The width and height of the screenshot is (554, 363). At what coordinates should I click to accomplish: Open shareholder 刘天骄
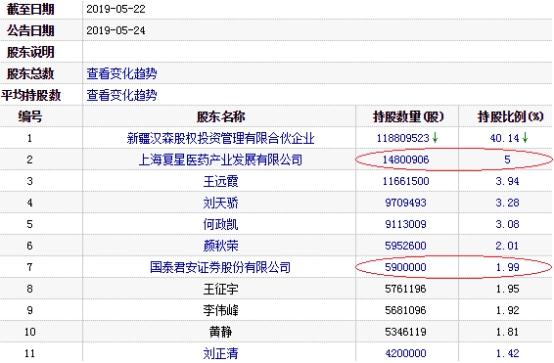(x=220, y=203)
